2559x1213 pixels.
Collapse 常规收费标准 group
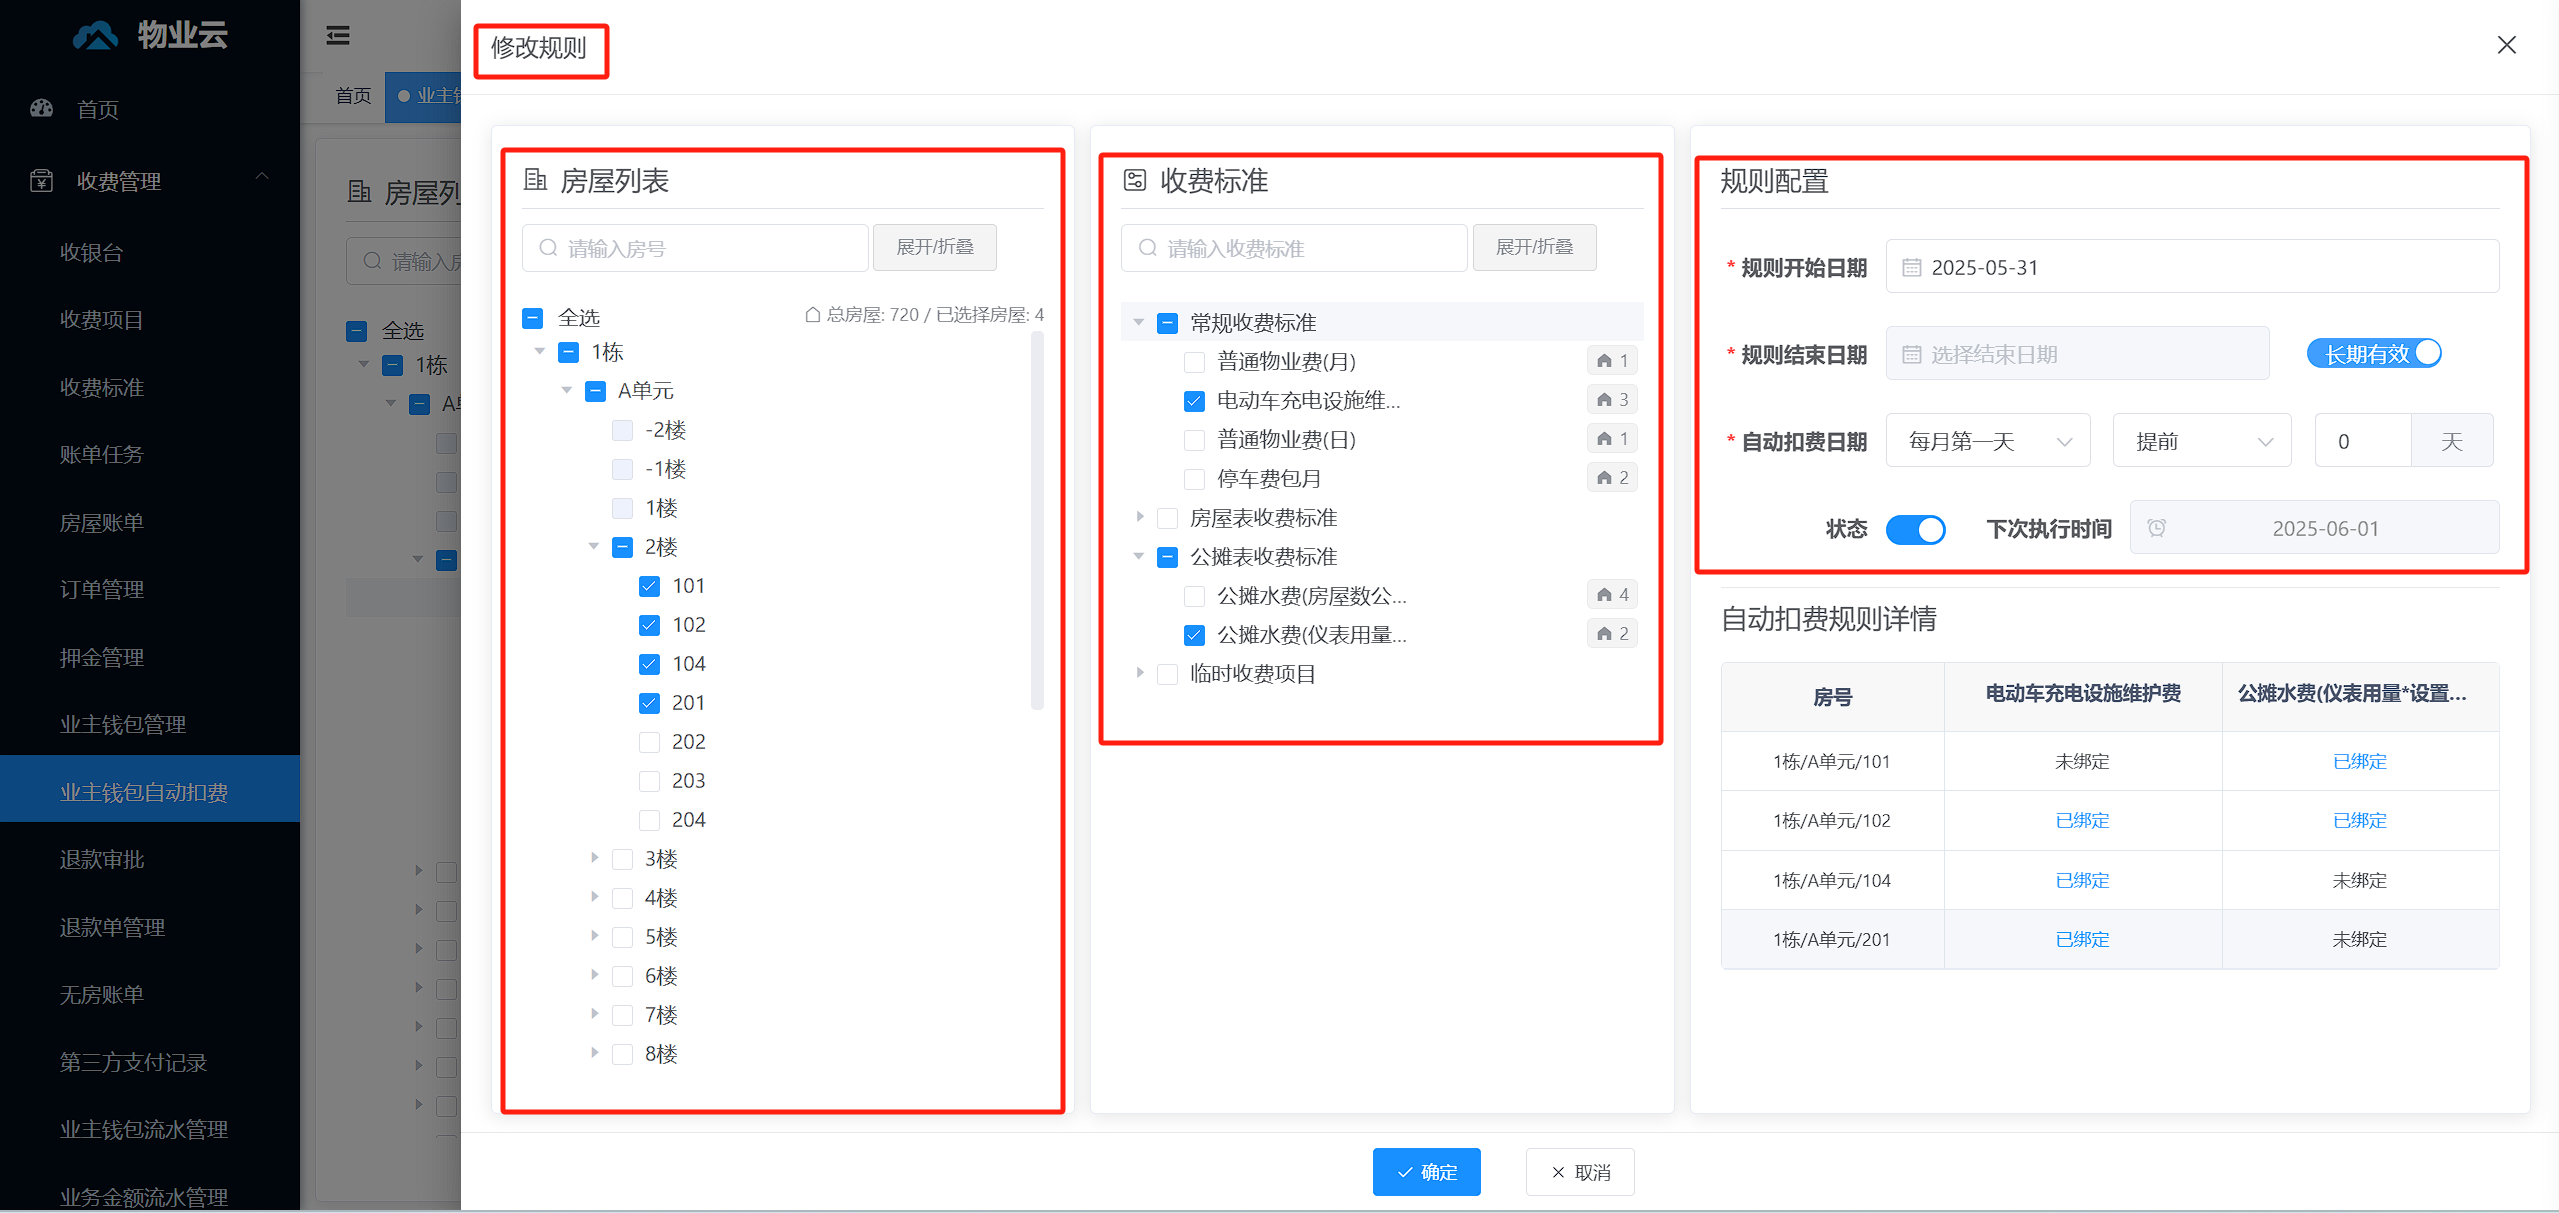pos(1139,322)
